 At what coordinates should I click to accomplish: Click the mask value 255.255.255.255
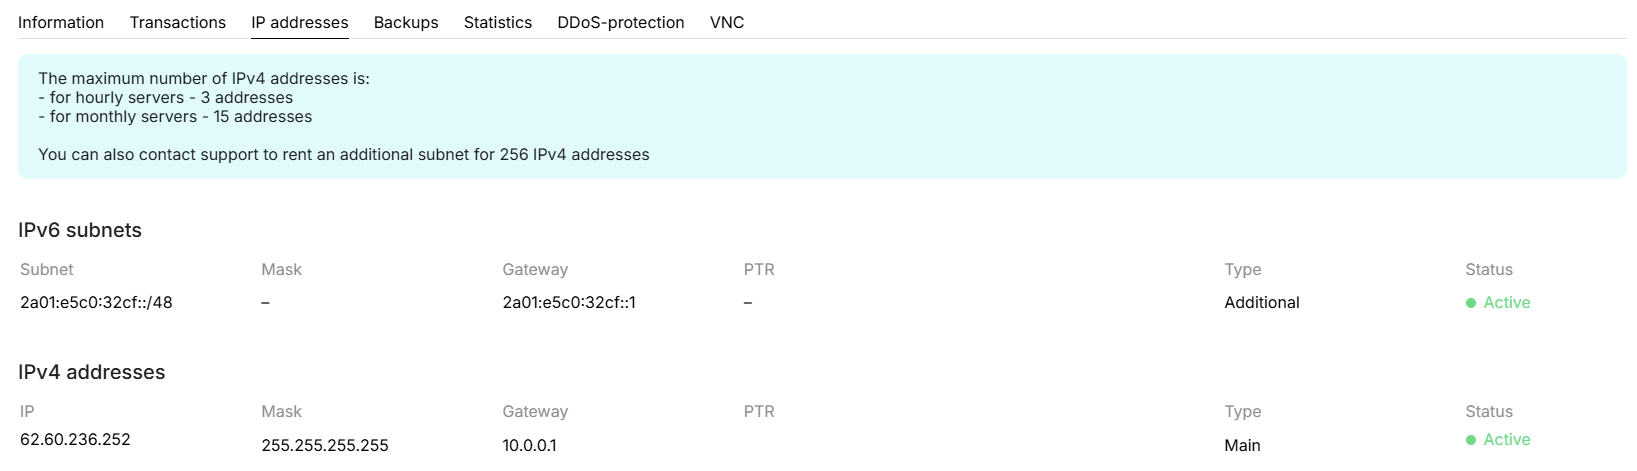[x=325, y=445]
